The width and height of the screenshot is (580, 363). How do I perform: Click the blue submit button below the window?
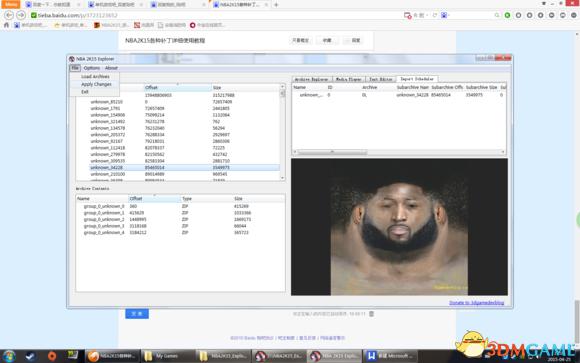click(x=137, y=314)
